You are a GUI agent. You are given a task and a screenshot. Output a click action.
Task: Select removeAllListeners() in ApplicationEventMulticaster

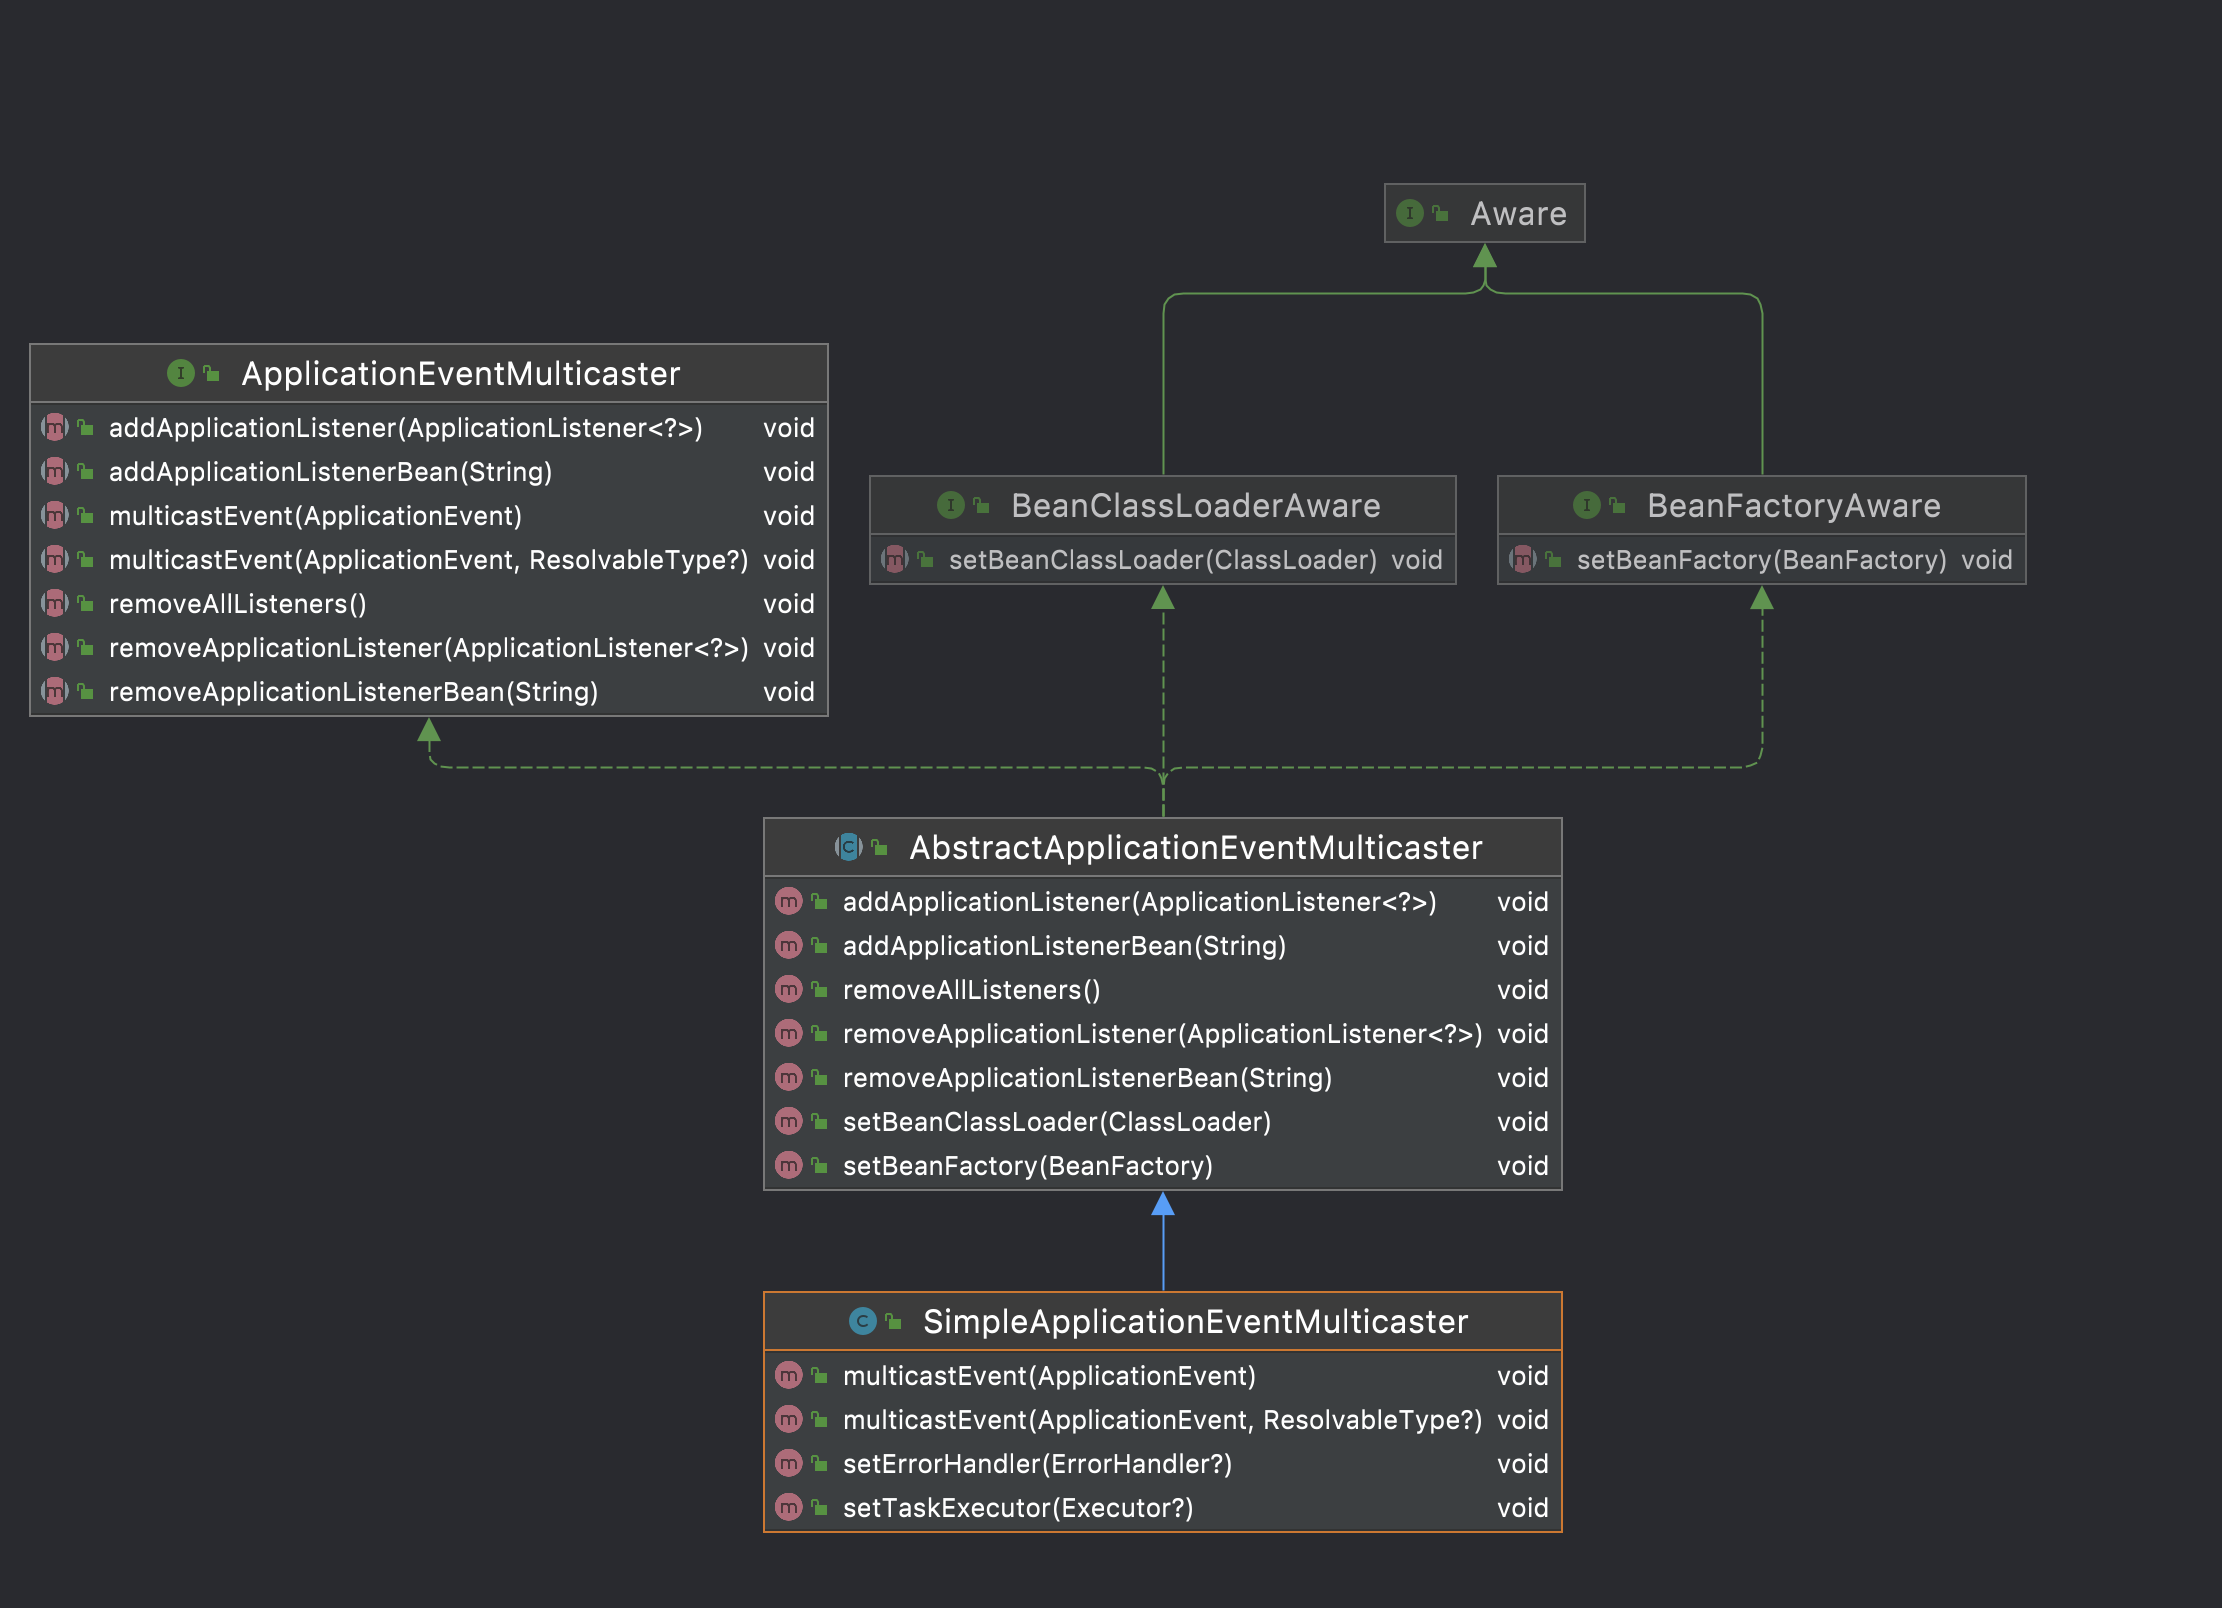238,604
